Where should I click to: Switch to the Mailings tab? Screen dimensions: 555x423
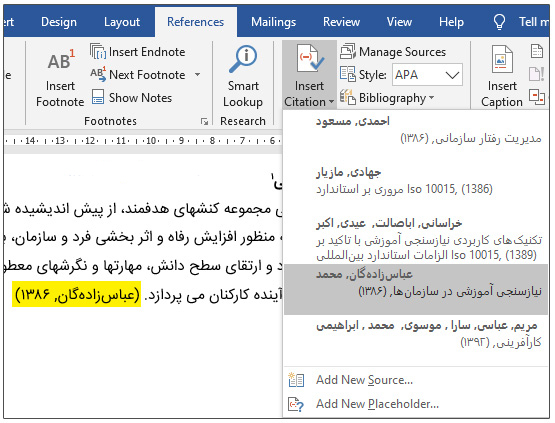coord(273,22)
